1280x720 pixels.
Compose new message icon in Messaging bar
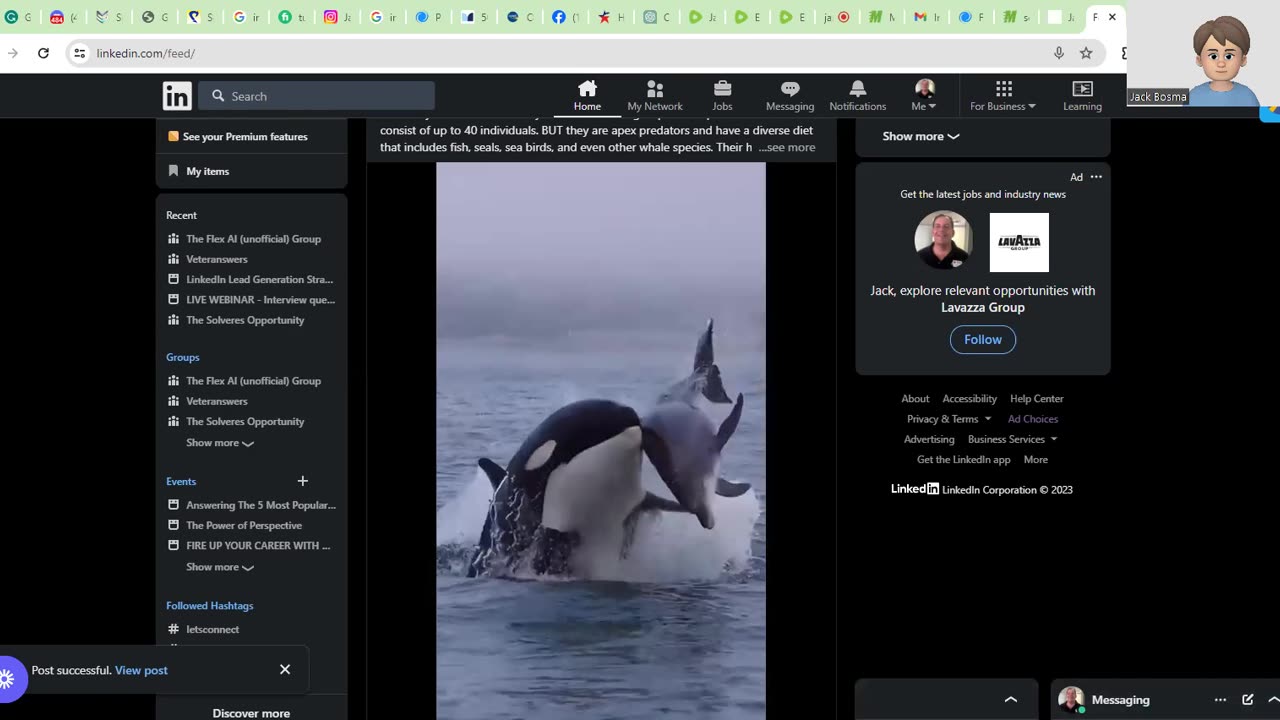1248,700
